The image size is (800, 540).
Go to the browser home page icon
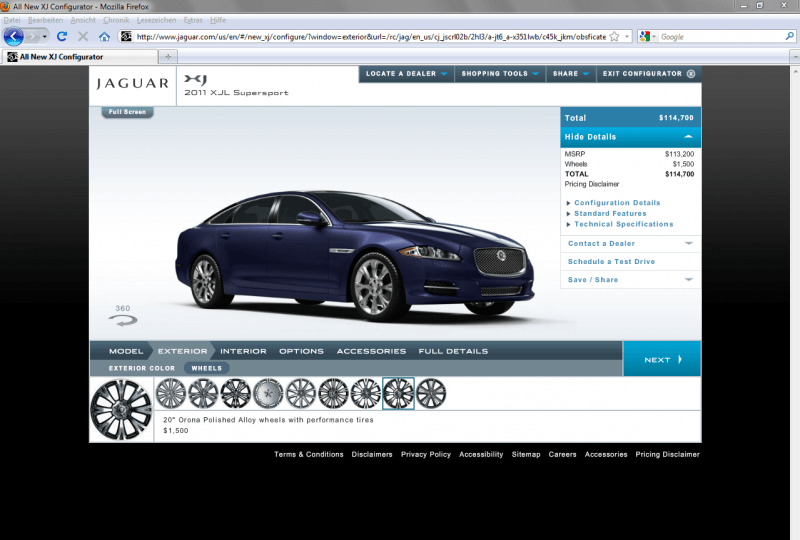pyautogui.click(x=105, y=36)
